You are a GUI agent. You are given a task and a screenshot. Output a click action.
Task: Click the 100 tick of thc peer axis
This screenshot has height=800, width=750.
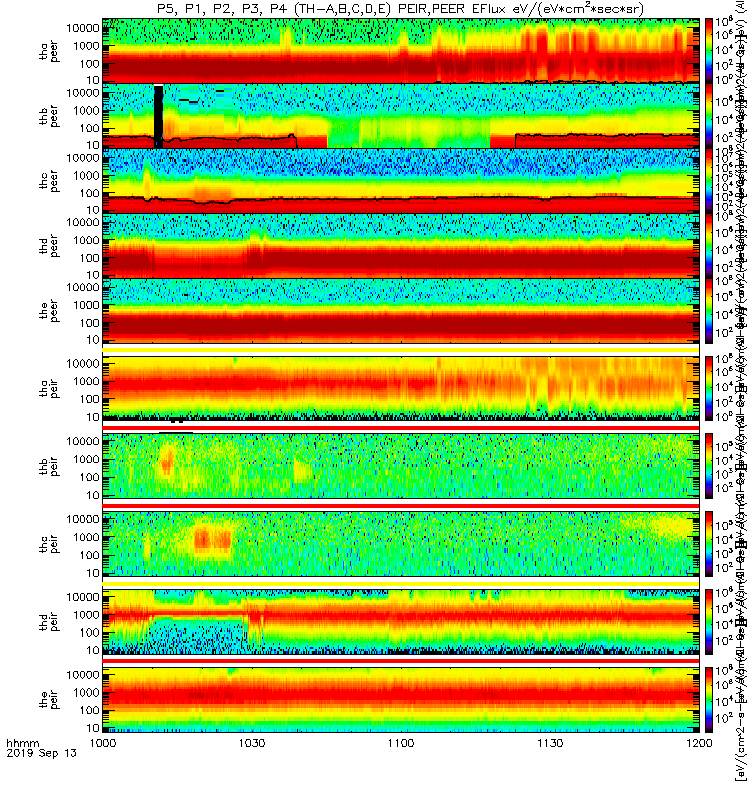(89, 193)
